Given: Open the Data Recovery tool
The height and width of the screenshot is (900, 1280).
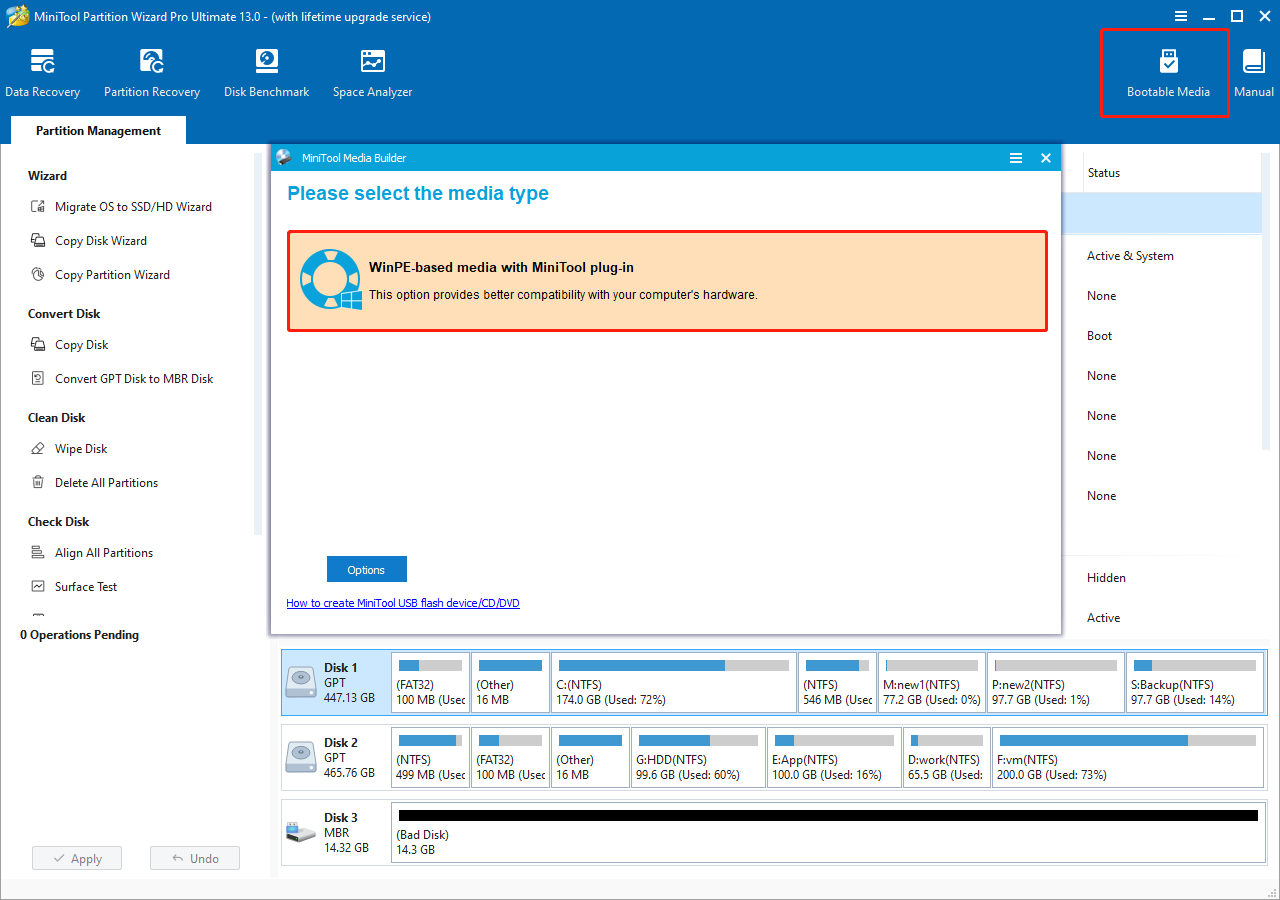Looking at the screenshot, I should 43,70.
